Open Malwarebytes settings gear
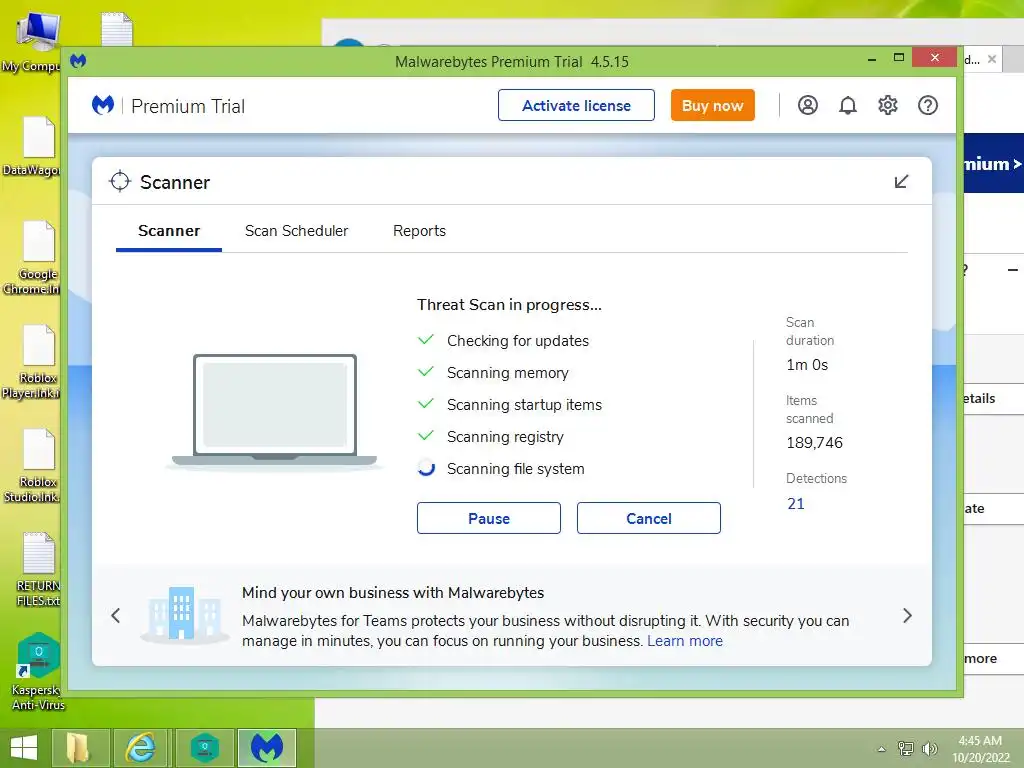The width and height of the screenshot is (1024, 768). click(888, 105)
